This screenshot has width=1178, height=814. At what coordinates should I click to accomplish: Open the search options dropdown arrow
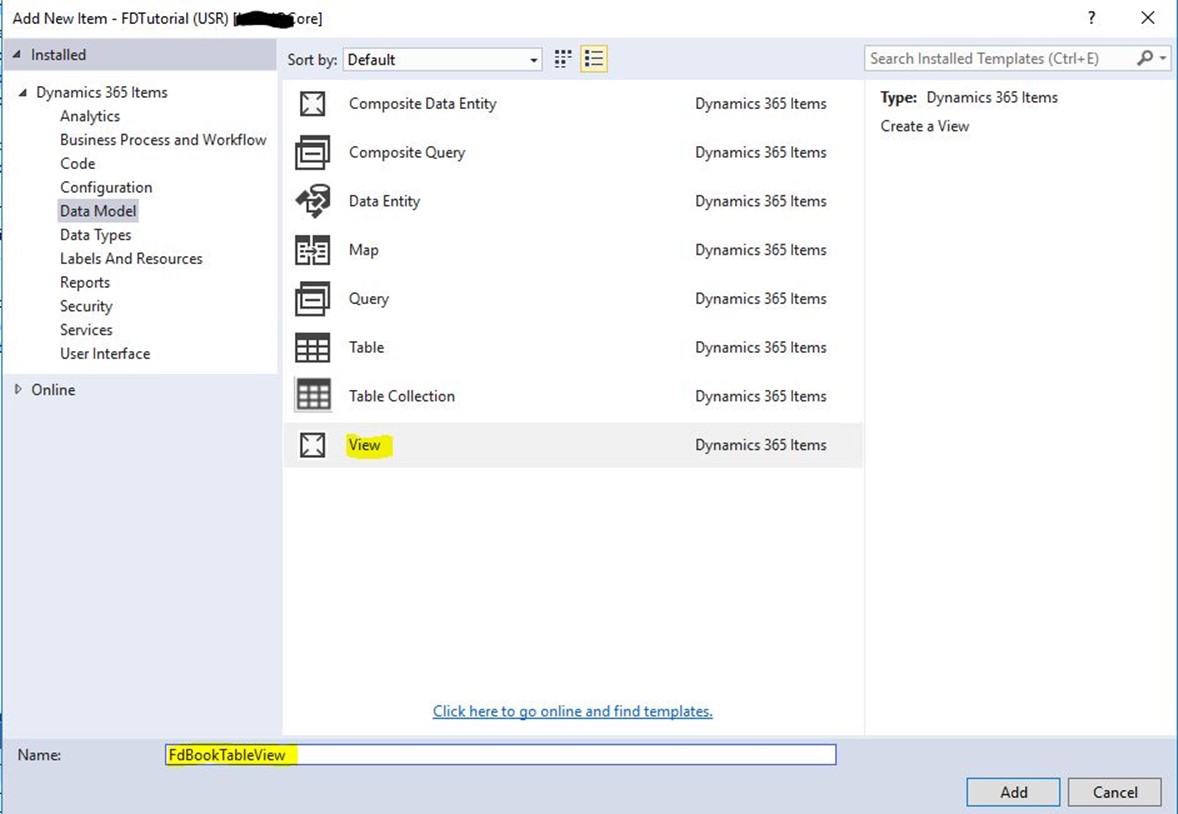tap(1163, 58)
